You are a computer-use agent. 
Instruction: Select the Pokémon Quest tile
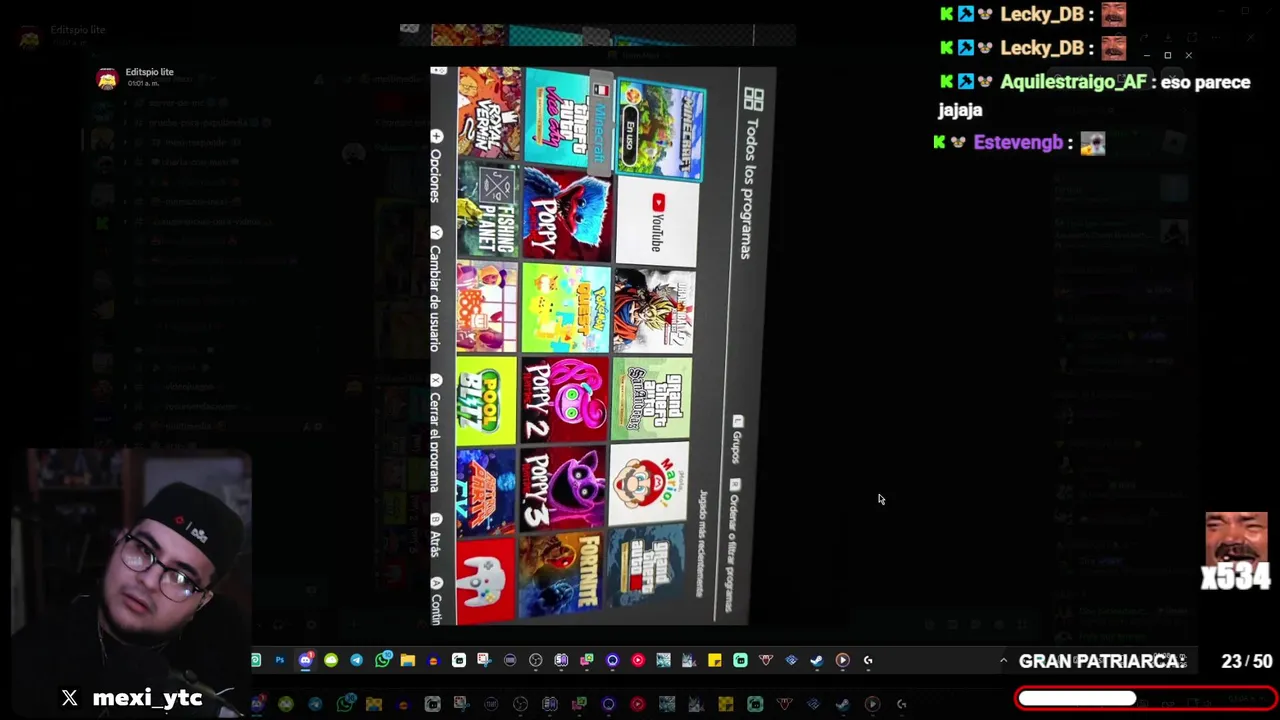click(x=565, y=309)
